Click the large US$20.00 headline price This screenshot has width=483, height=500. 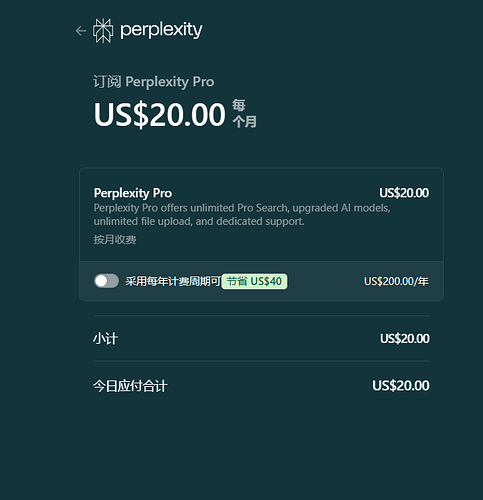point(160,114)
